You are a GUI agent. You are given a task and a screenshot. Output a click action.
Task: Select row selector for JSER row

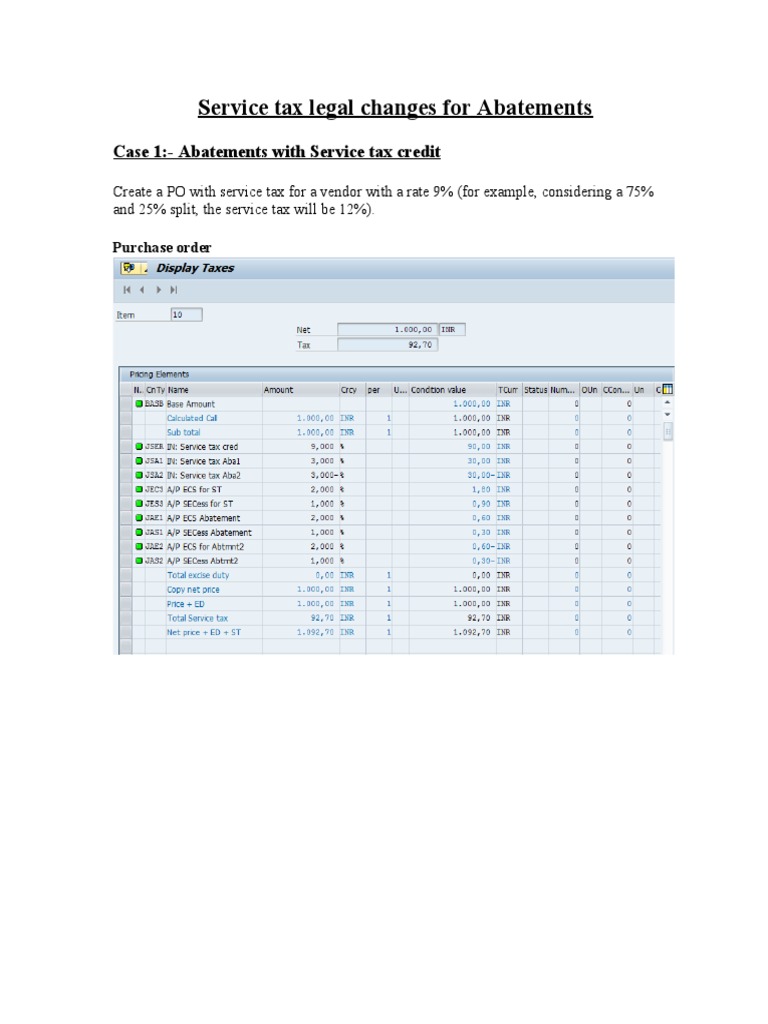126,447
